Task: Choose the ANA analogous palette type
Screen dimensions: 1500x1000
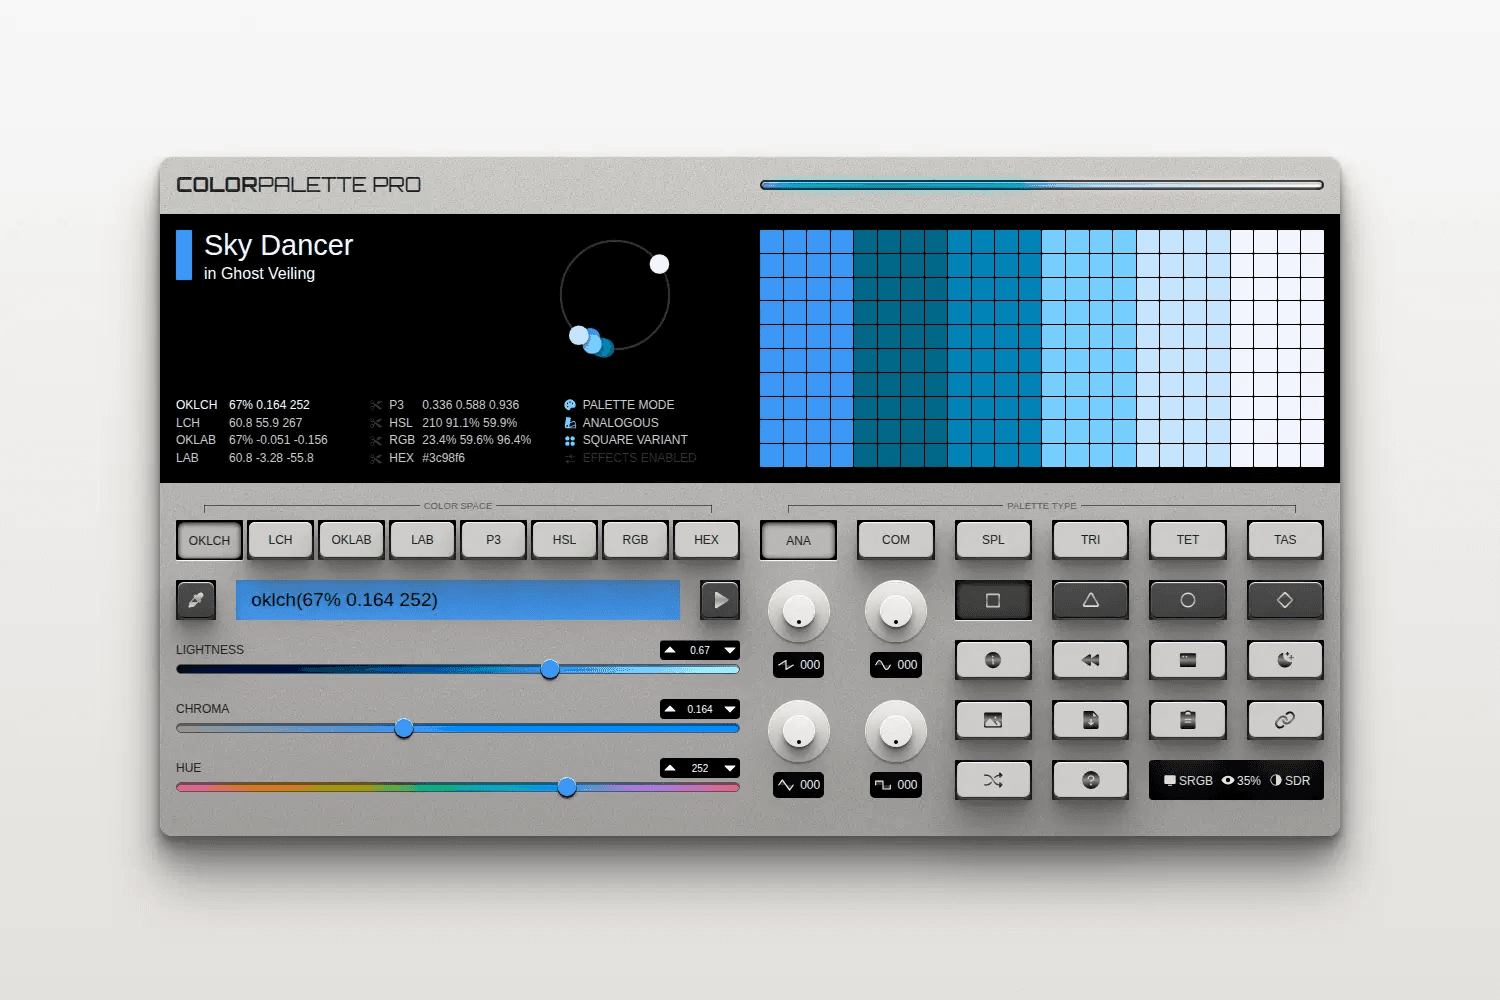Action: (x=798, y=540)
